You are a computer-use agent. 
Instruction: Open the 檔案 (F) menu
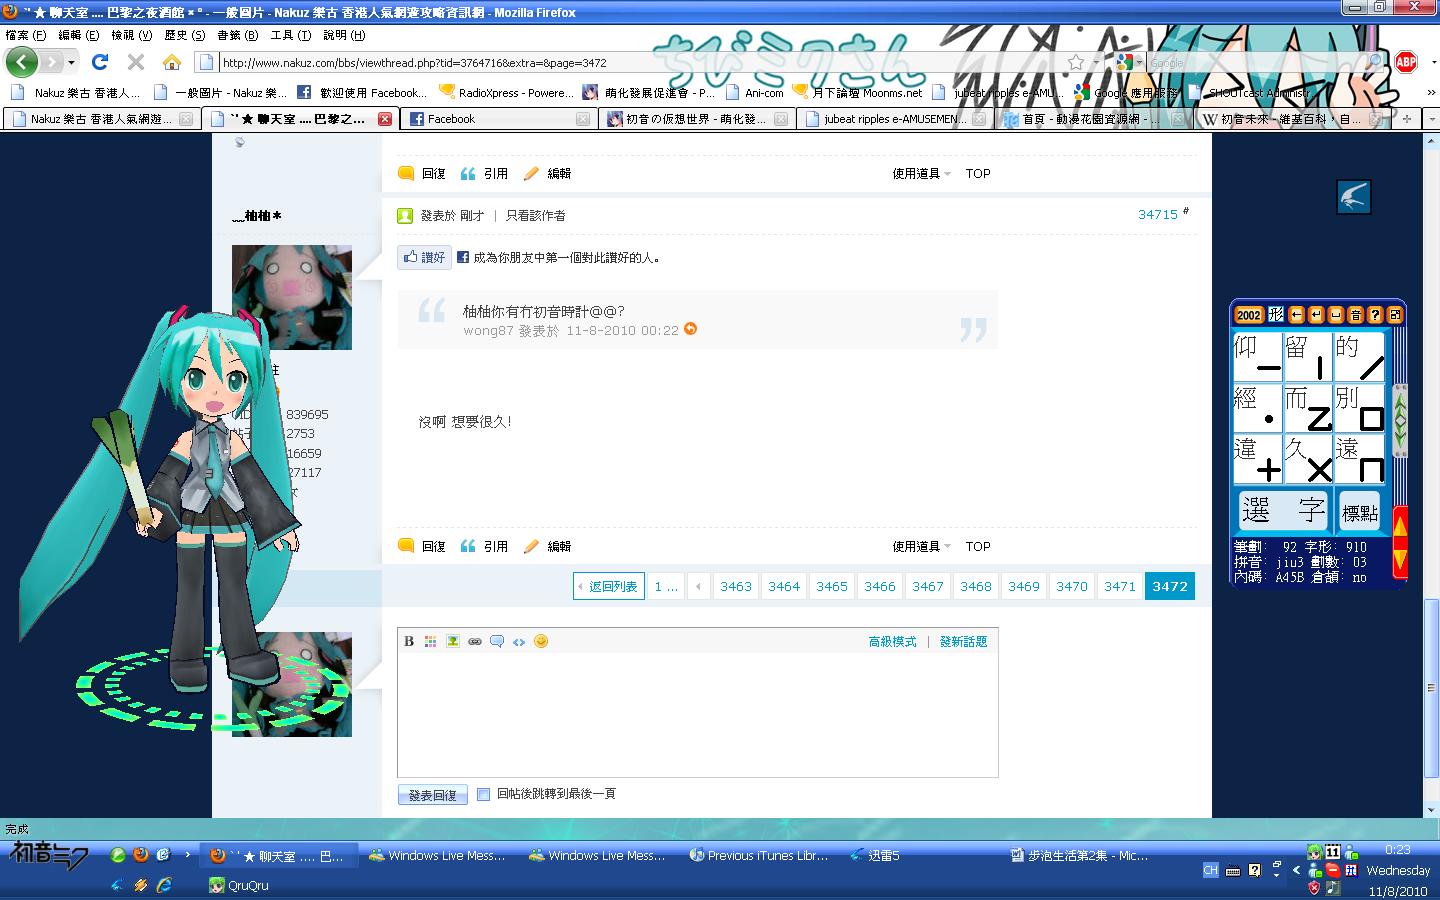pos(26,35)
